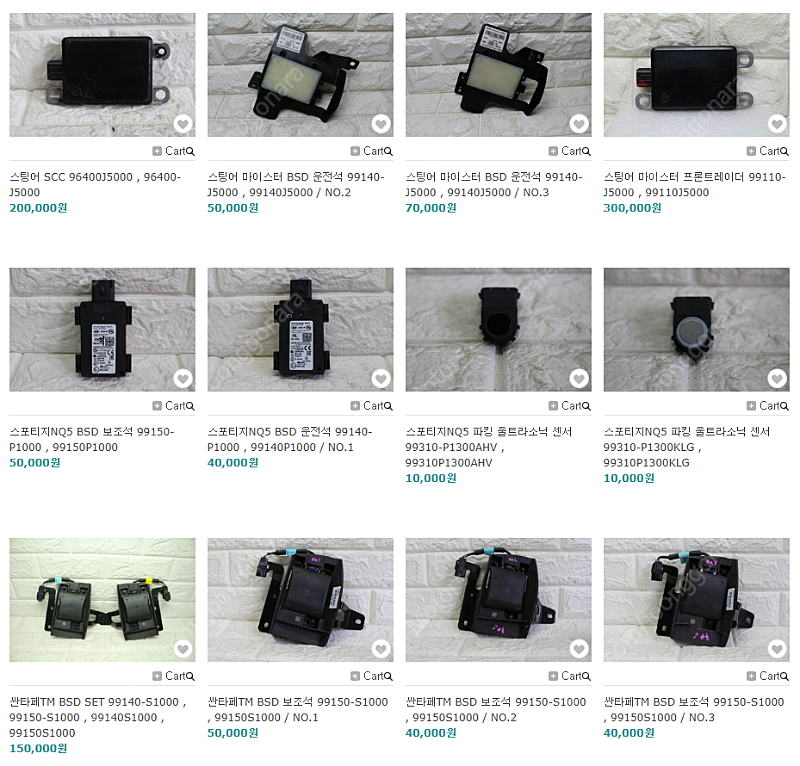Open 스팅어 SCC 96400J5000 product title
The height and width of the screenshot is (766, 800).
tap(95, 185)
